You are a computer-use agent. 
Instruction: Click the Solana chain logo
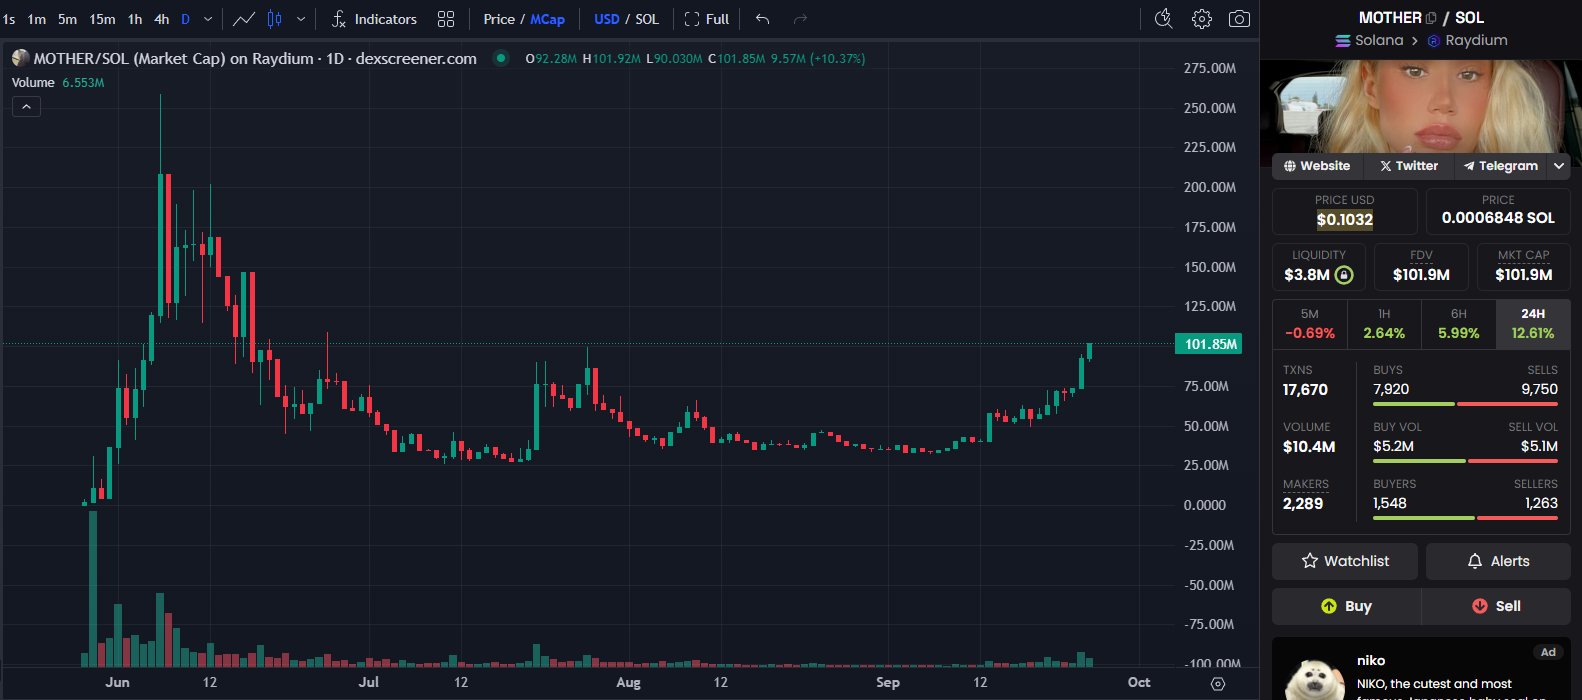[1343, 41]
